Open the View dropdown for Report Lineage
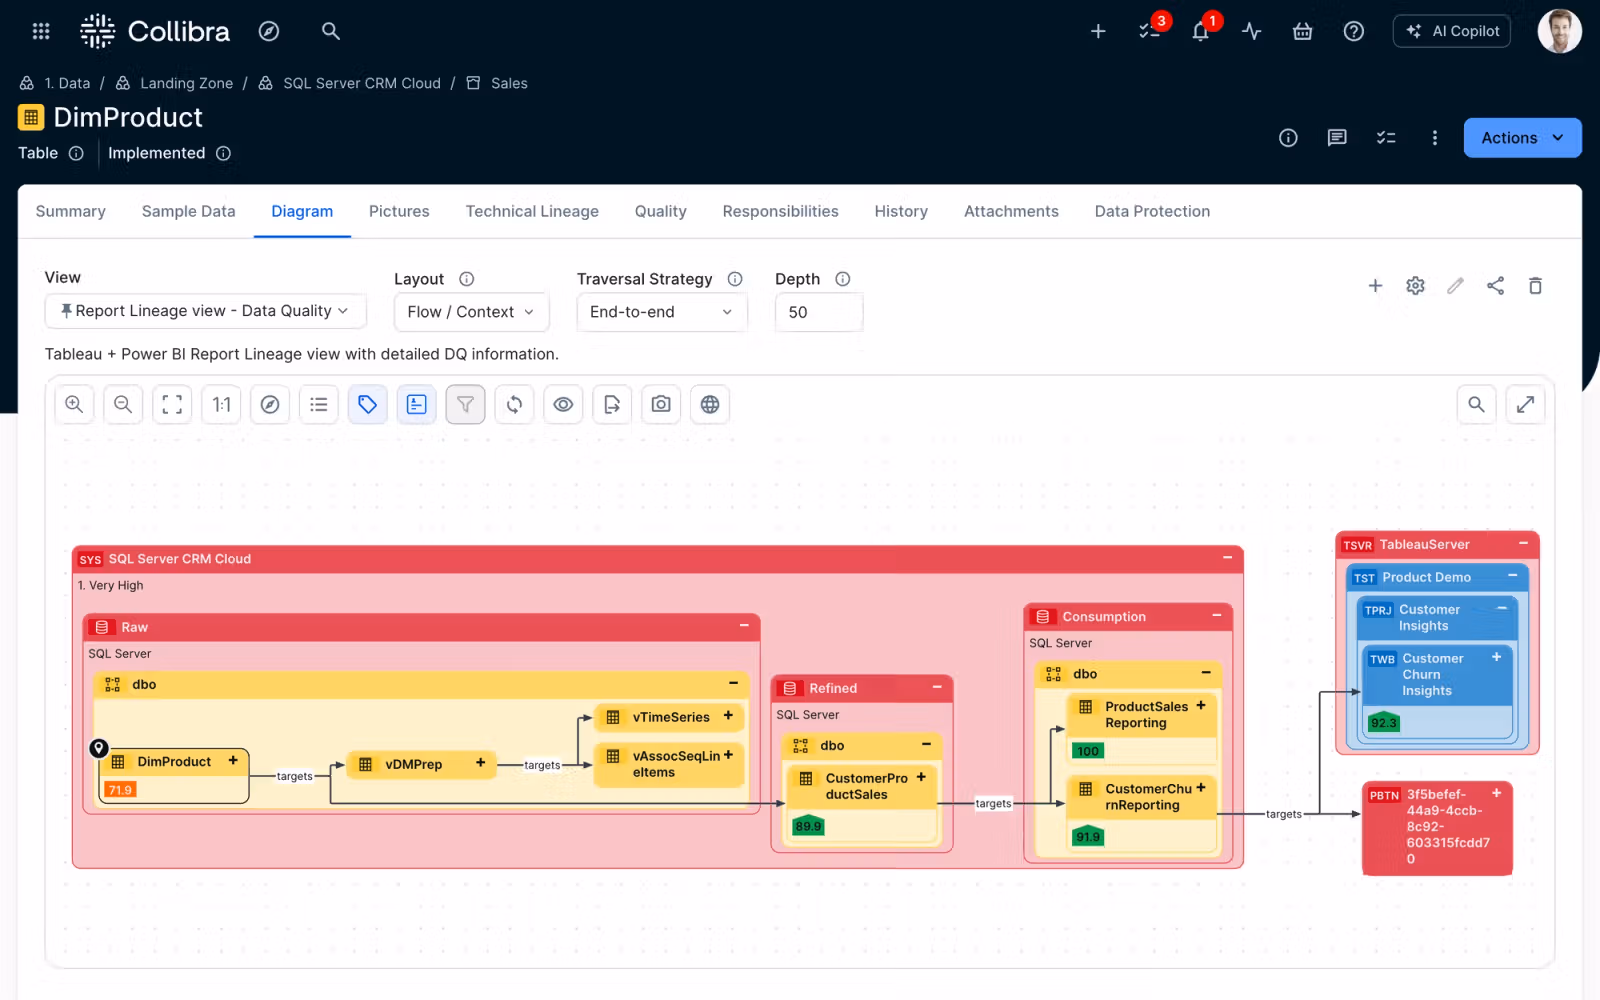This screenshot has height=1000, width=1600. [205, 311]
